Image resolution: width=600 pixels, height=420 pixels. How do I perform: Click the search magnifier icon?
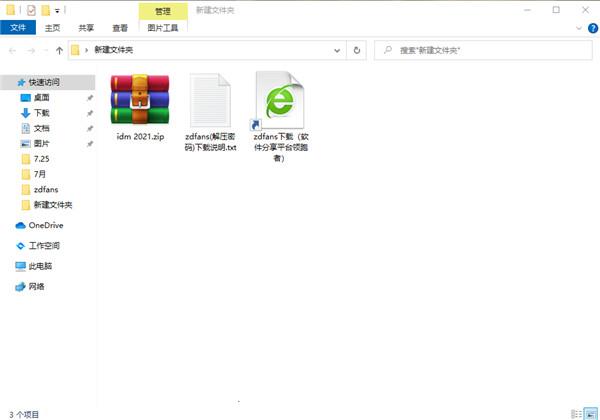[x=388, y=50]
